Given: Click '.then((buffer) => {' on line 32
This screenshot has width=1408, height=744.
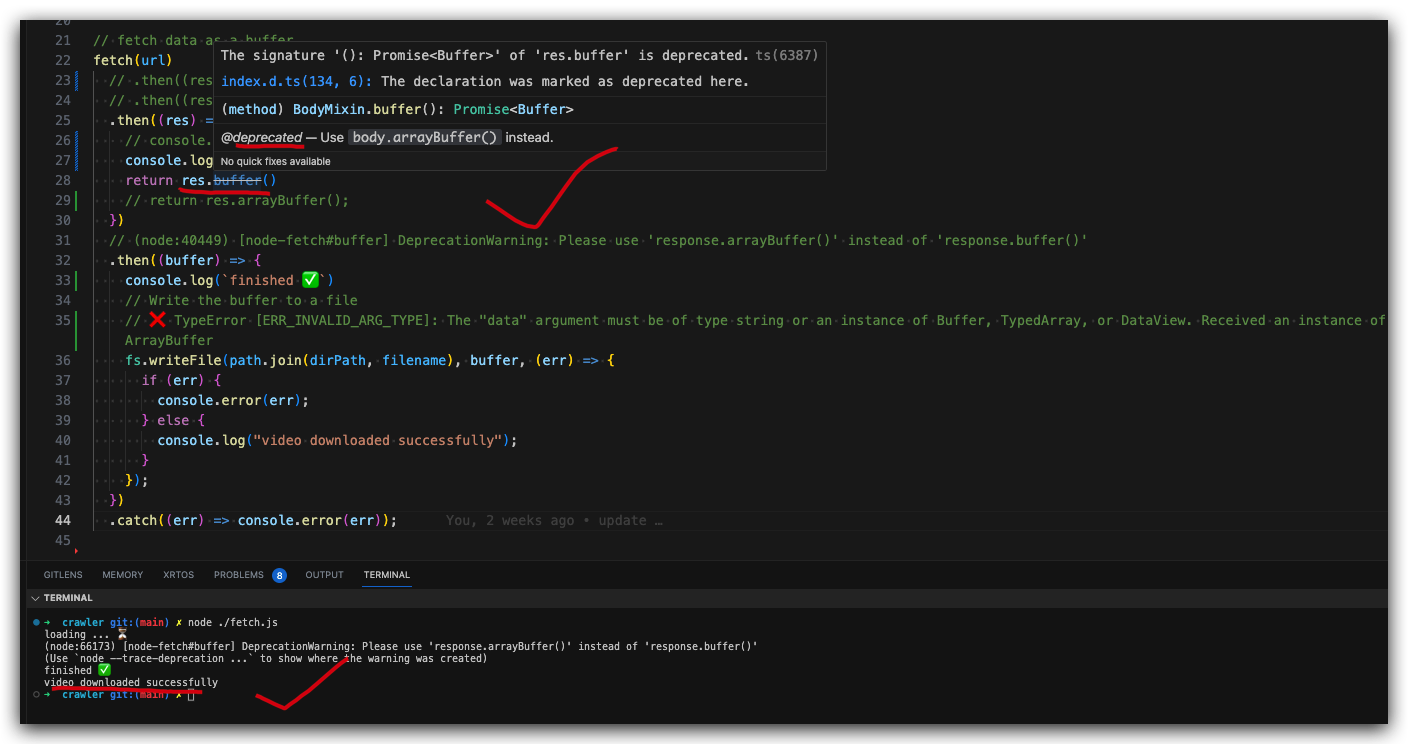Looking at the screenshot, I should pos(185,260).
